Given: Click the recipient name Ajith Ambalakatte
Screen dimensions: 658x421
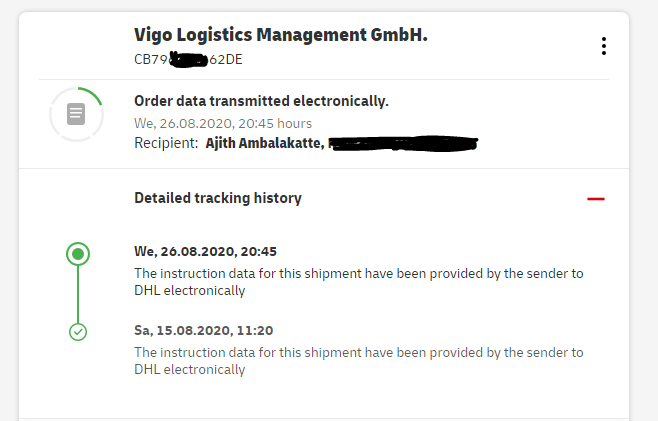Looking at the screenshot, I should (x=265, y=143).
